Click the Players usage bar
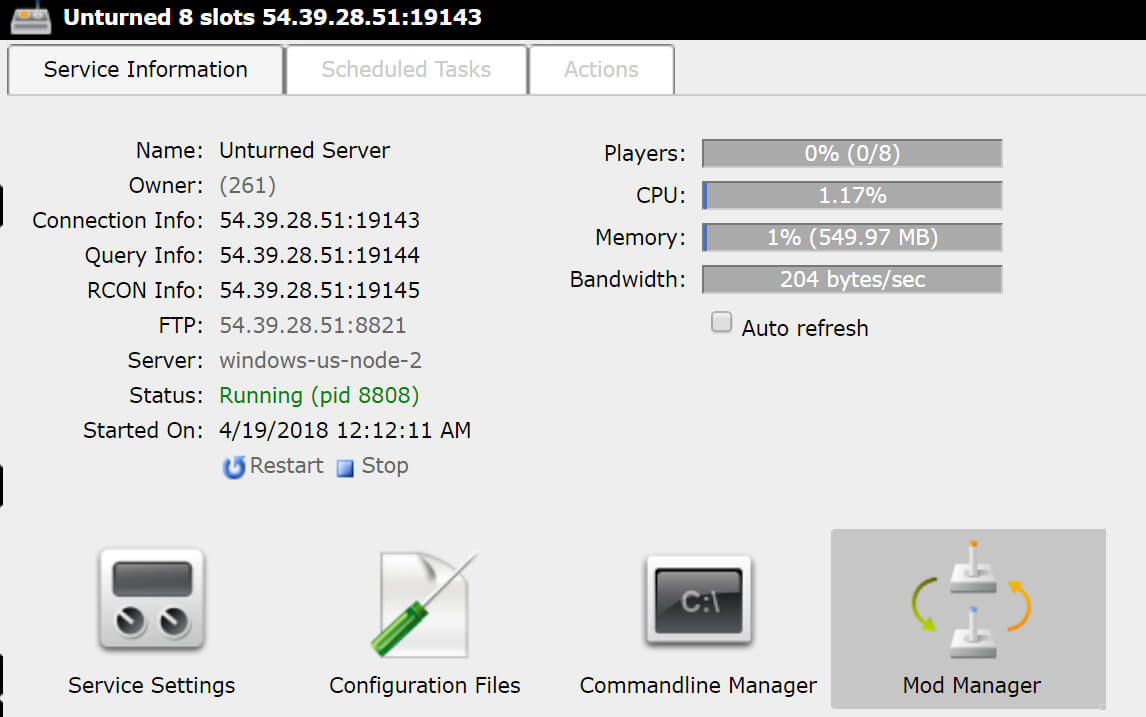The width and height of the screenshot is (1146, 717). click(852, 153)
